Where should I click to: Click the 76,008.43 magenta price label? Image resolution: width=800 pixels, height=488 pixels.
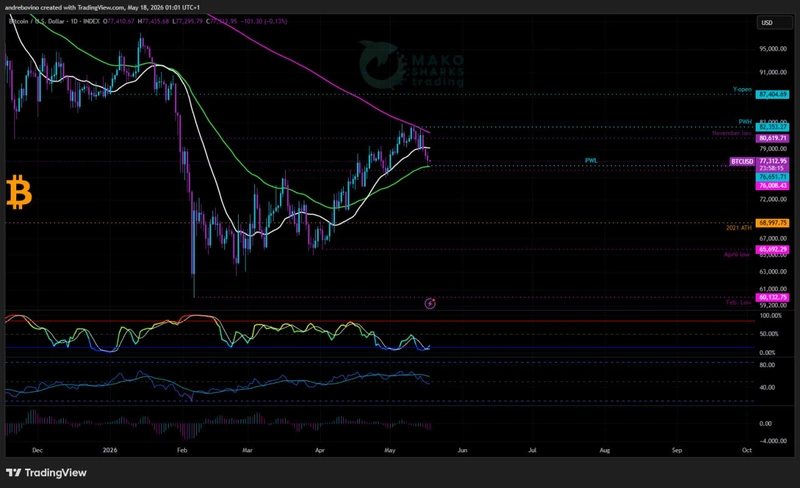click(x=773, y=186)
